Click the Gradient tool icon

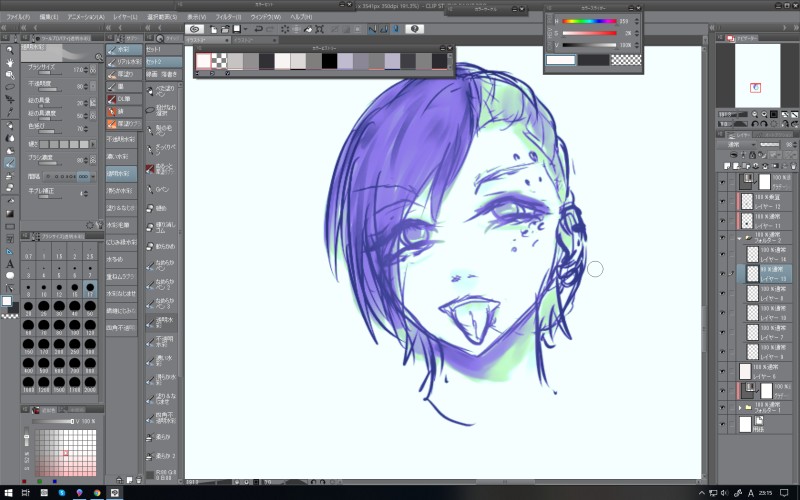(10, 213)
